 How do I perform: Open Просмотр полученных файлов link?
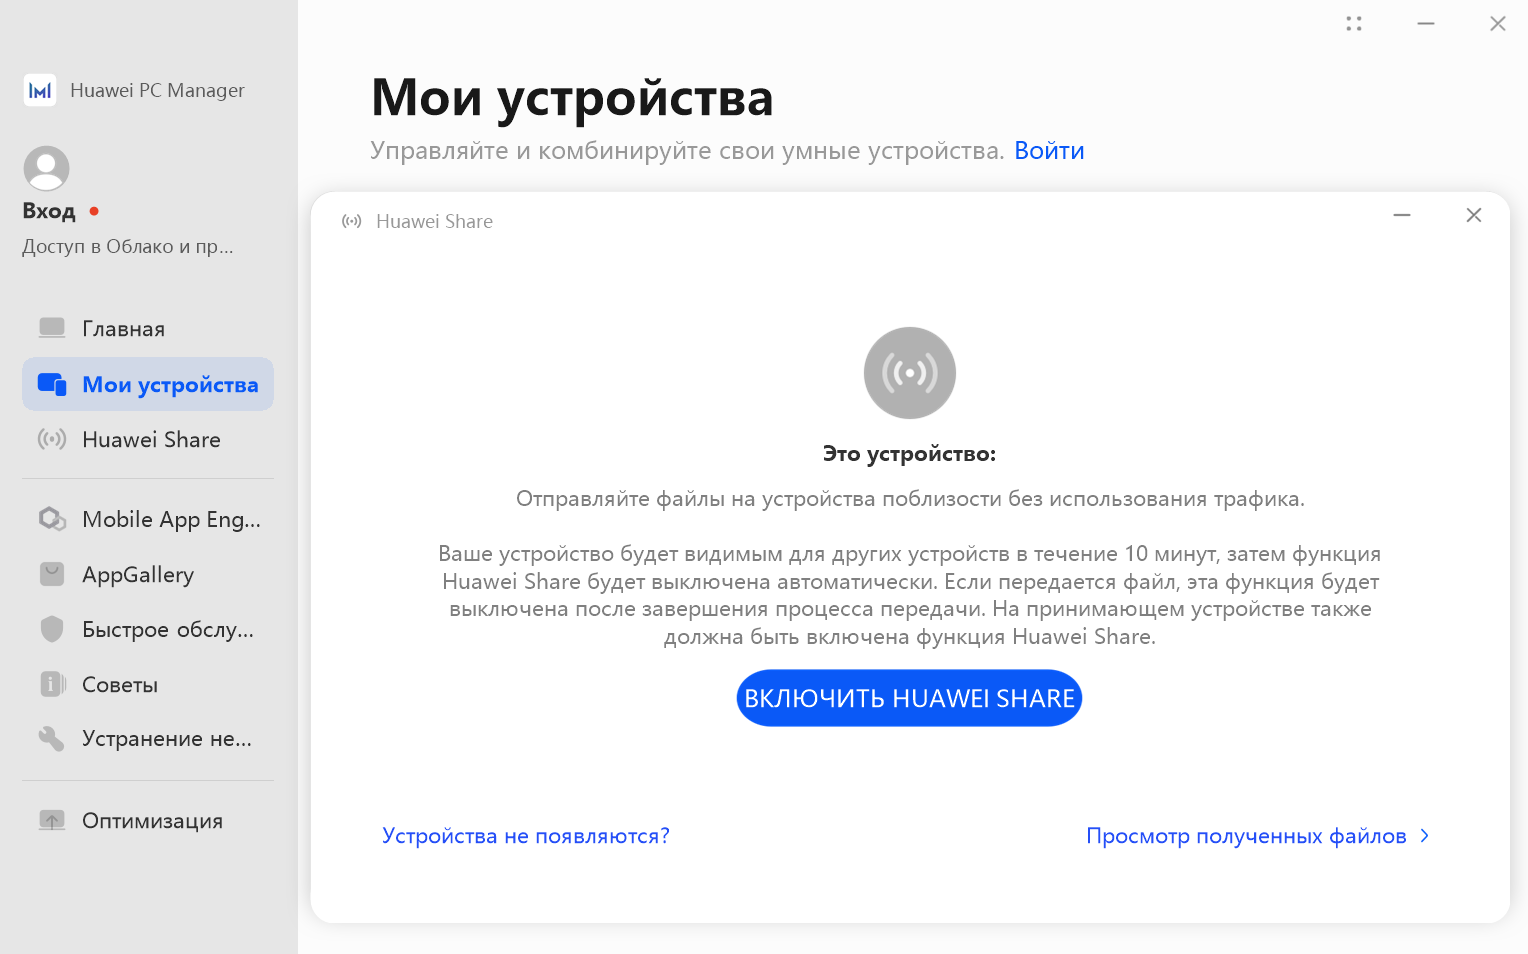(1246, 835)
